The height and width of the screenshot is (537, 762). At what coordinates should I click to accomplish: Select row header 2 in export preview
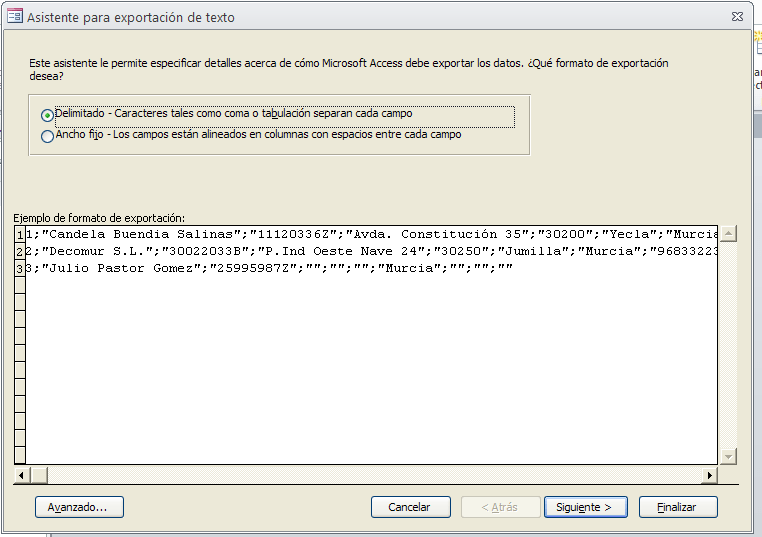click(20, 251)
